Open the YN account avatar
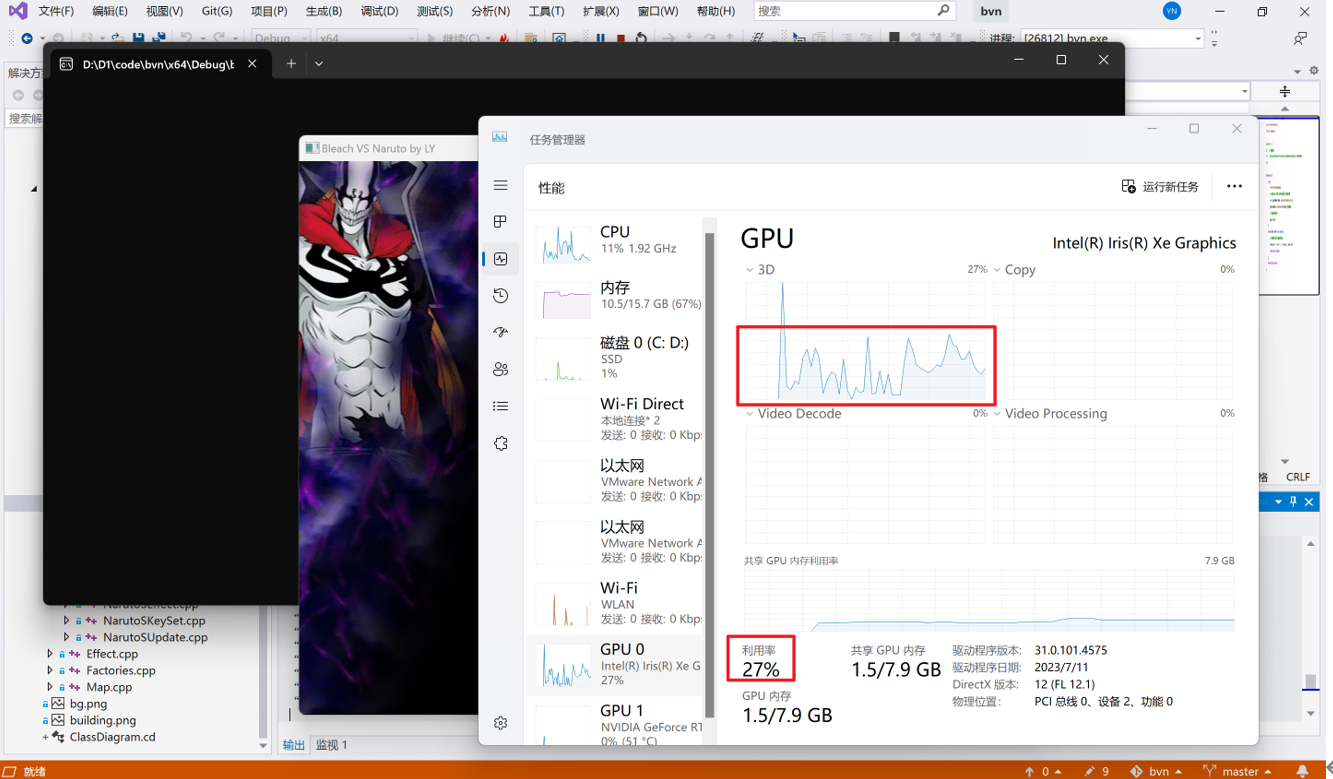Image resolution: width=1333 pixels, height=779 pixels. (1172, 11)
